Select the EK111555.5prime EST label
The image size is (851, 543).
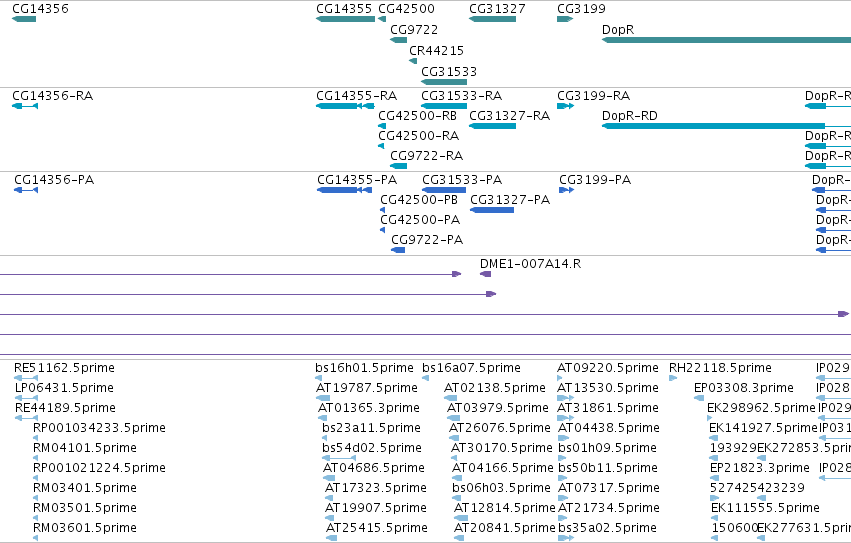[x=765, y=509]
